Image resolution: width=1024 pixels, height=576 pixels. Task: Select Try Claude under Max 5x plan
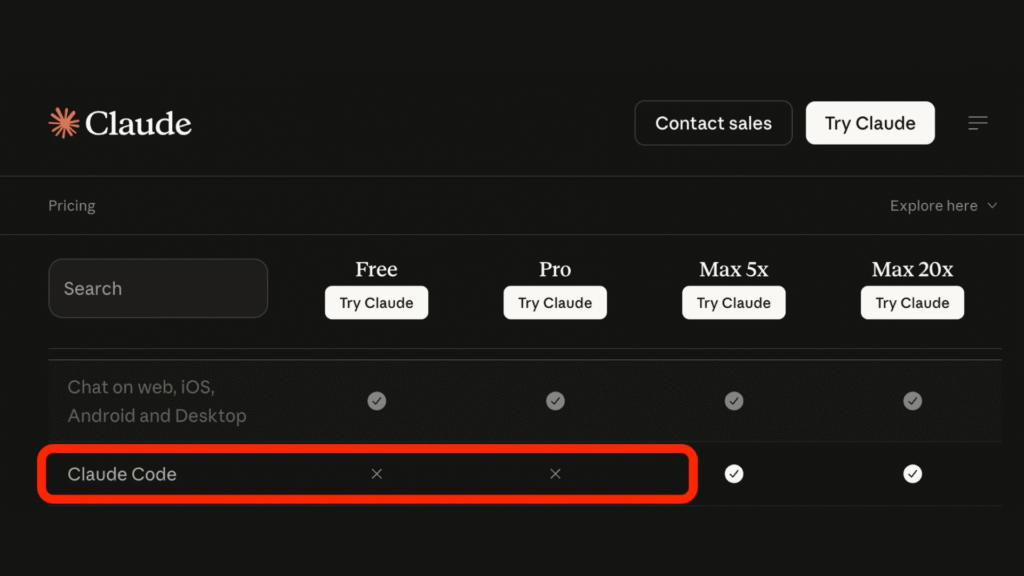[734, 303]
